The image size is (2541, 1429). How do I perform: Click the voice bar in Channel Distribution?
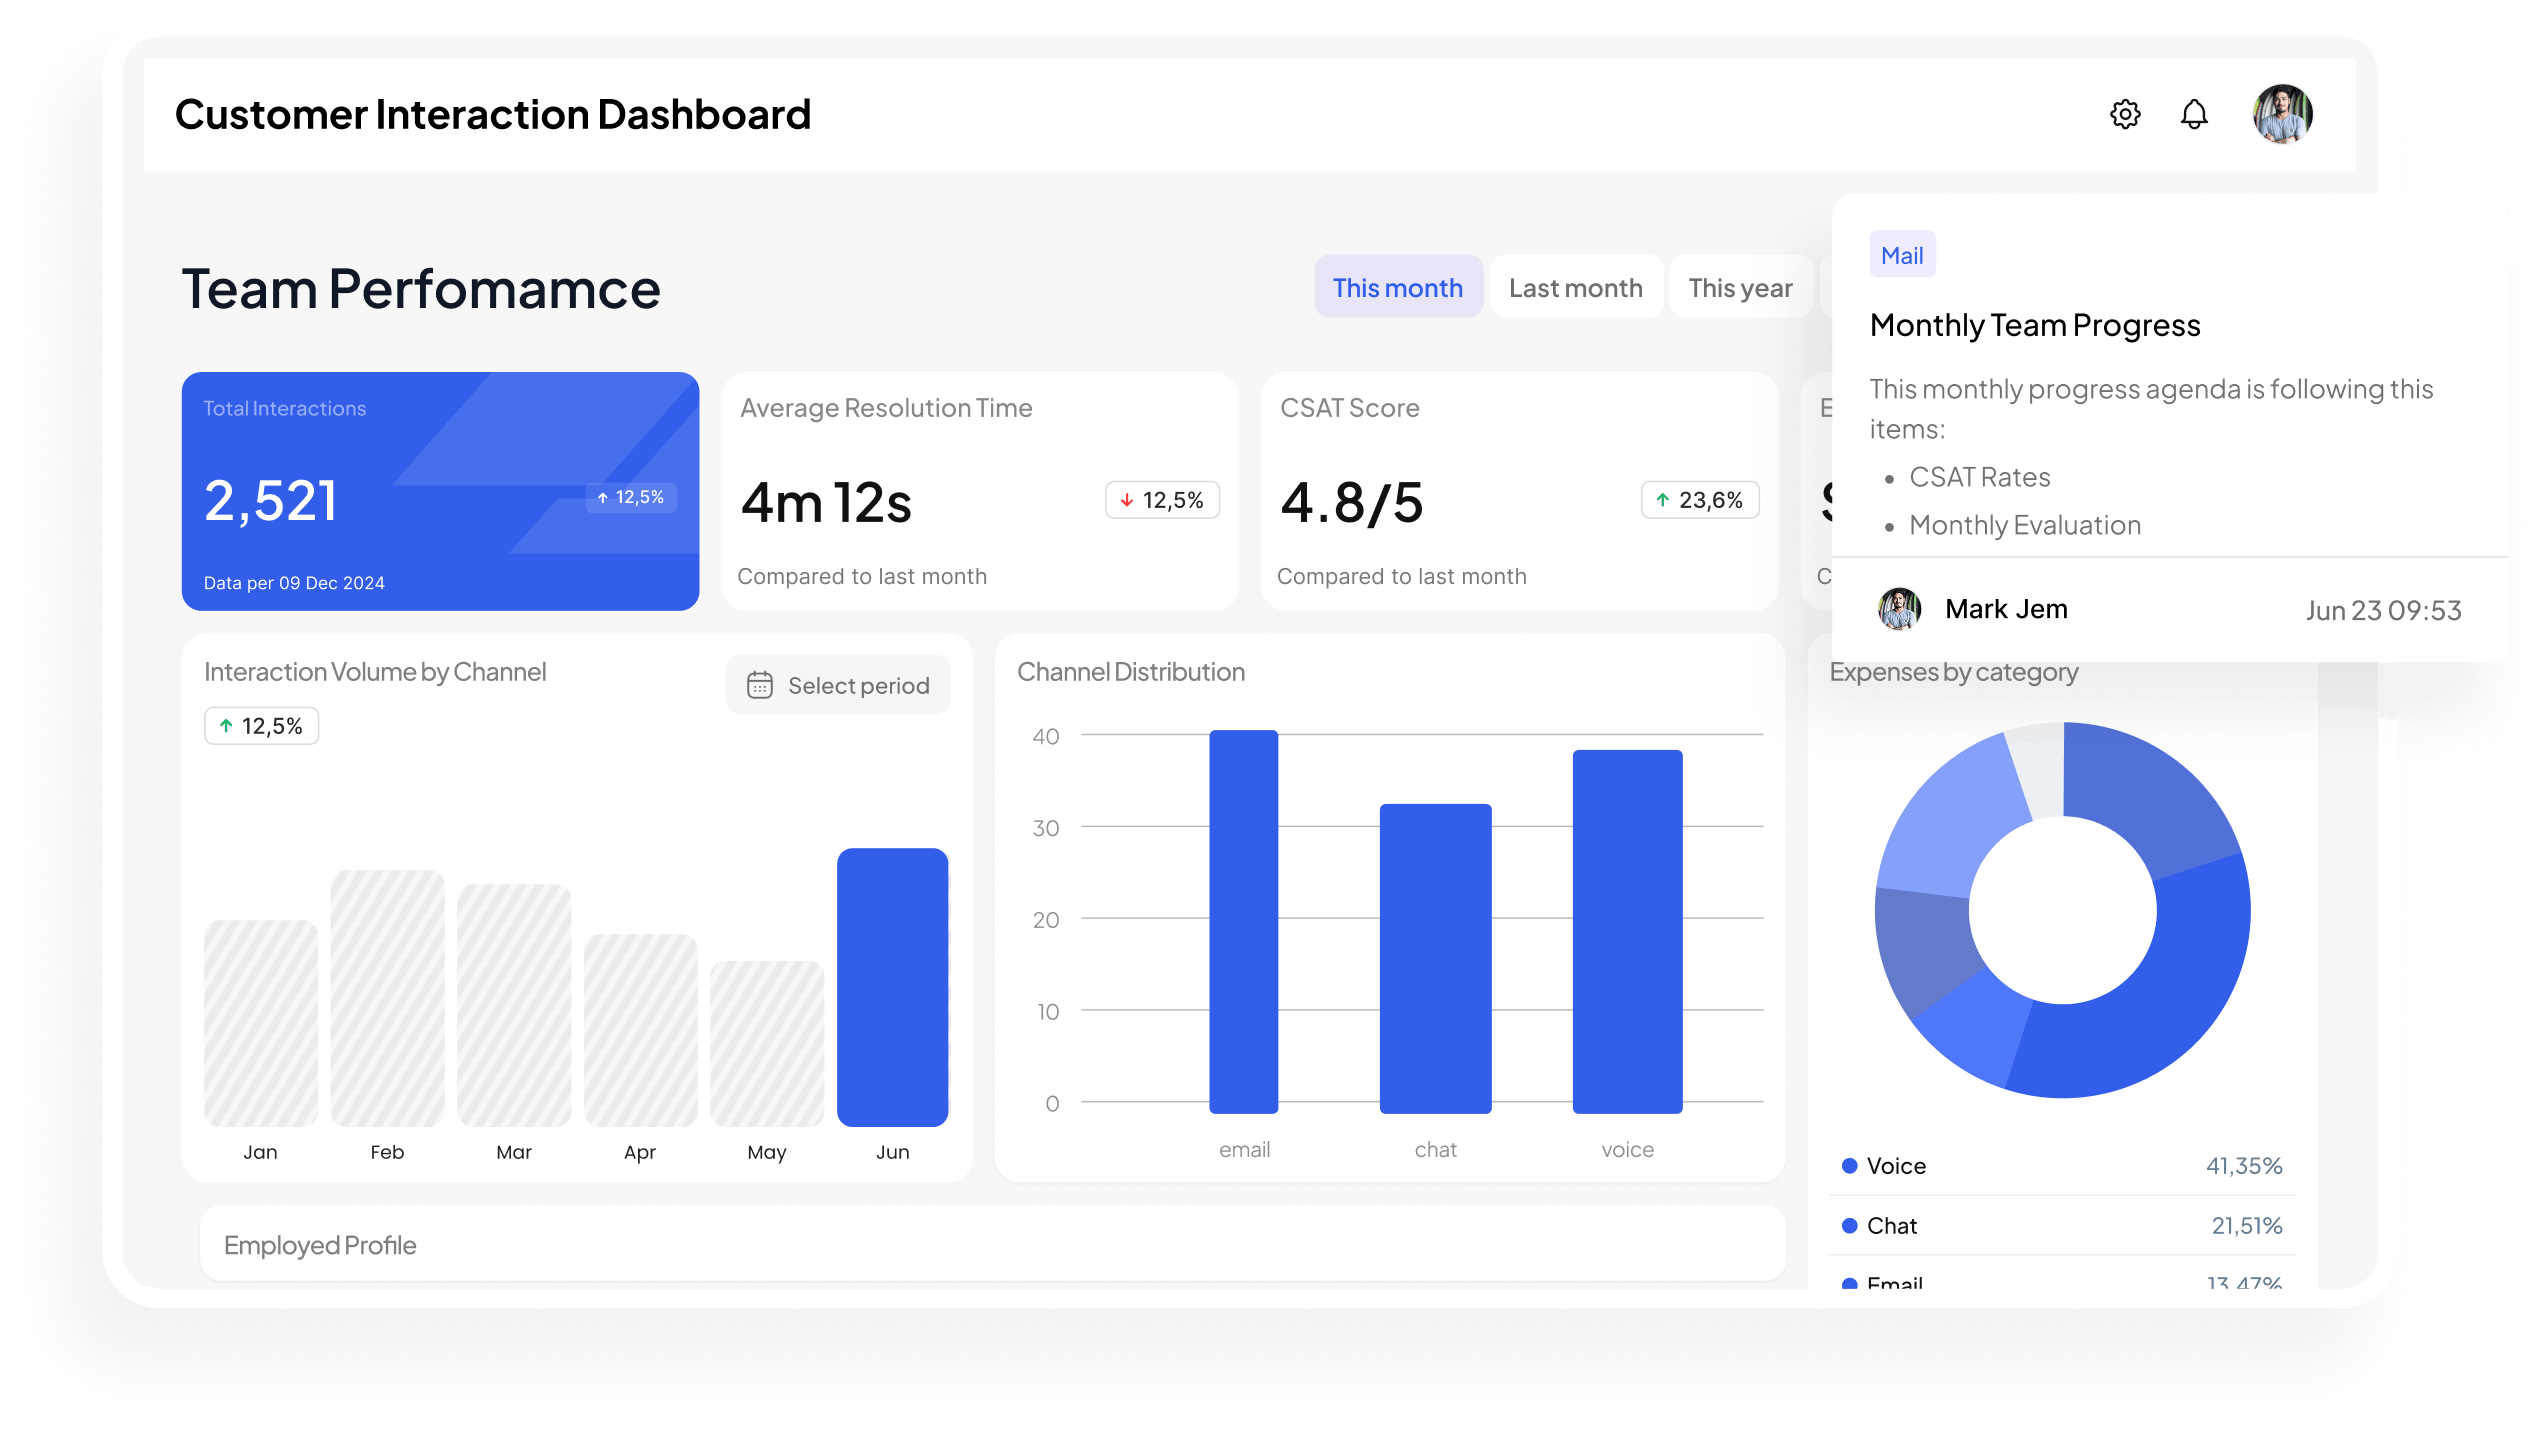[x=1626, y=930]
